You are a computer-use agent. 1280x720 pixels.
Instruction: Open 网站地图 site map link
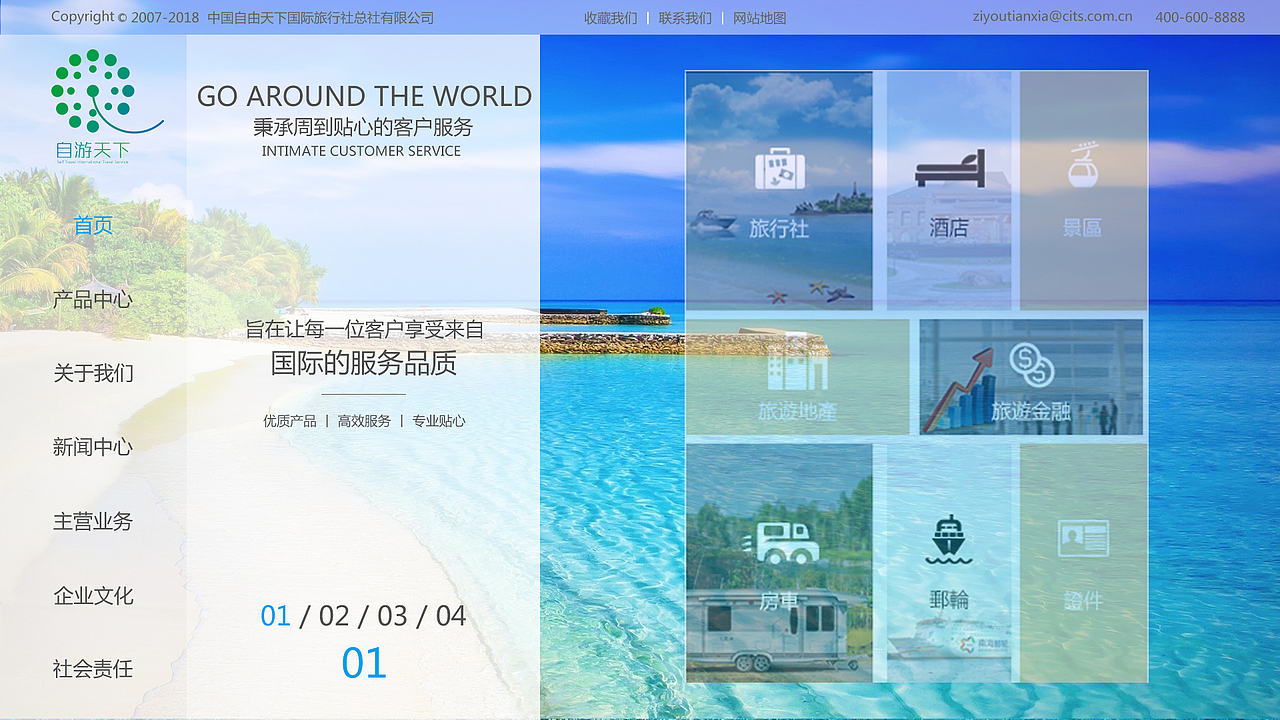(x=759, y=17)
